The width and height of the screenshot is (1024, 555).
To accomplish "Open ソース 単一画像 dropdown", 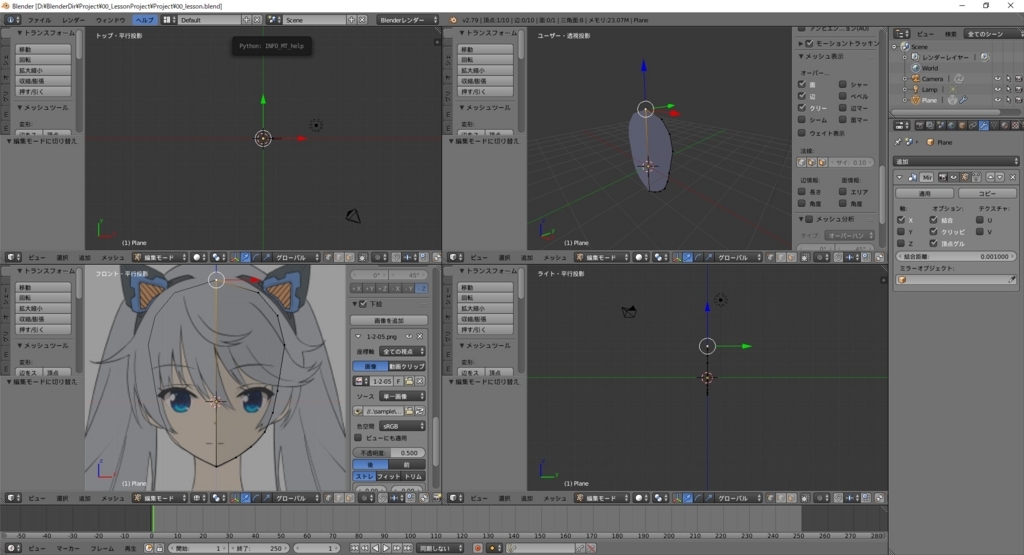I will click(x=402, y=396).
